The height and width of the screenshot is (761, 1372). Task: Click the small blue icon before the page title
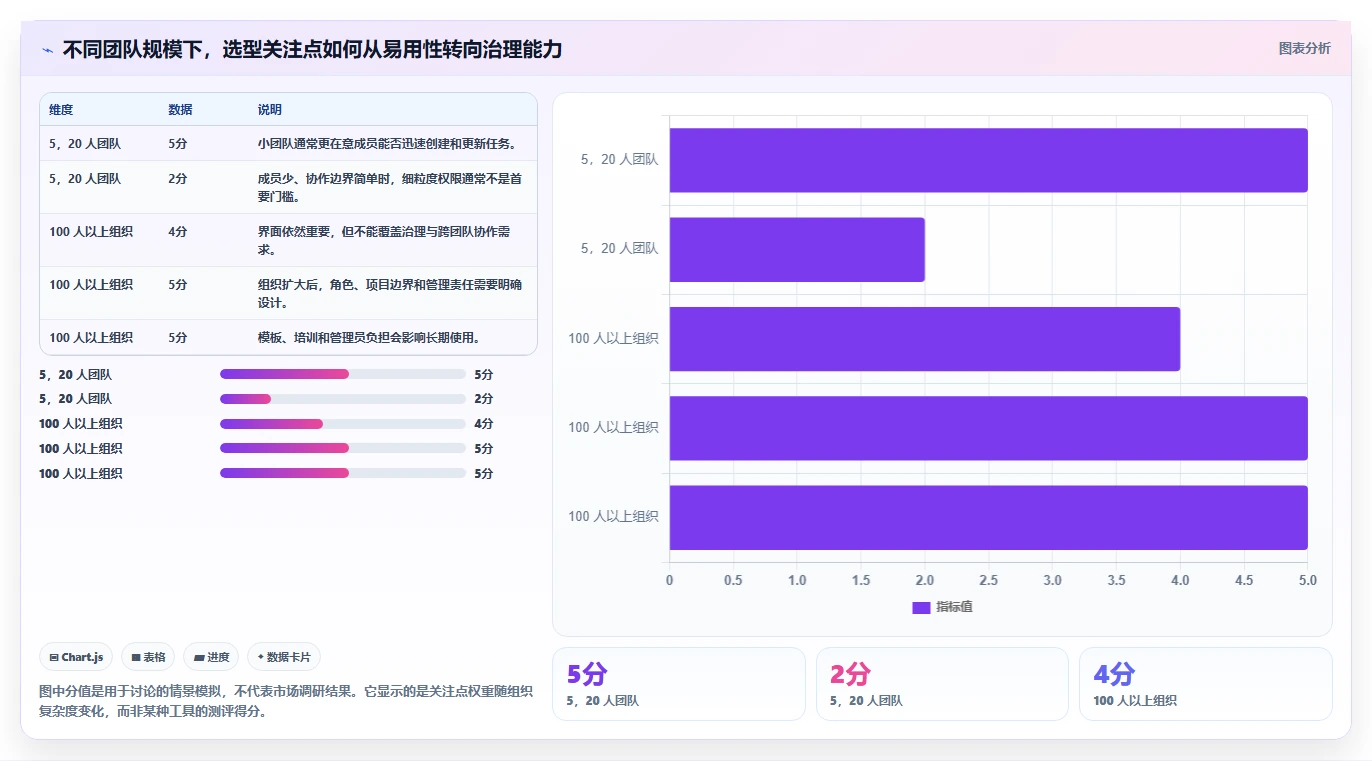tap(47, 50)
